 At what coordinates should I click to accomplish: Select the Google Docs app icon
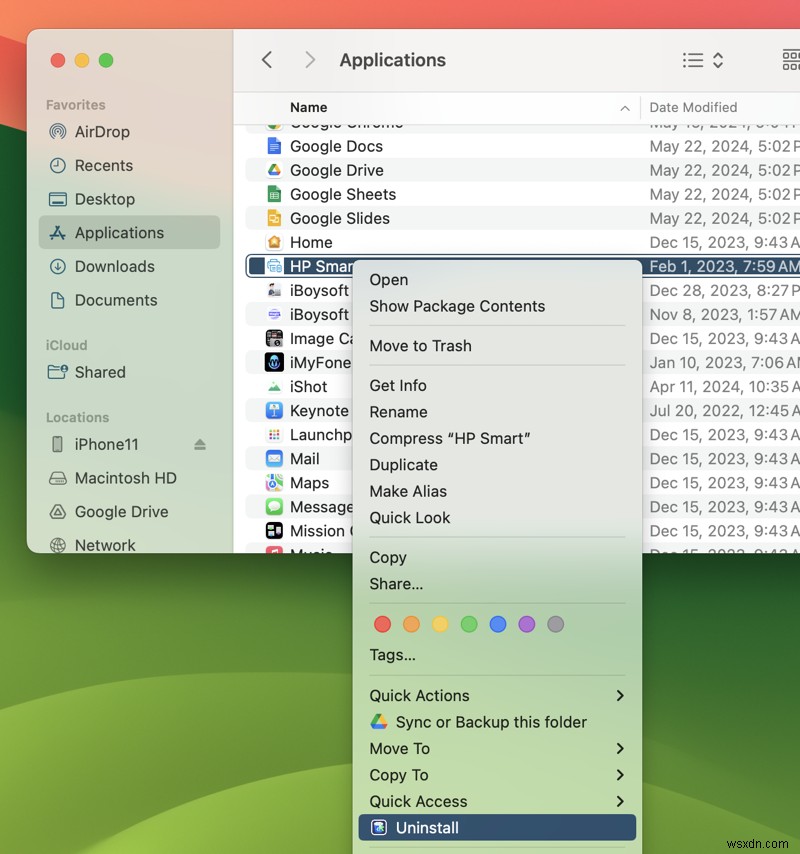point(274,146)
